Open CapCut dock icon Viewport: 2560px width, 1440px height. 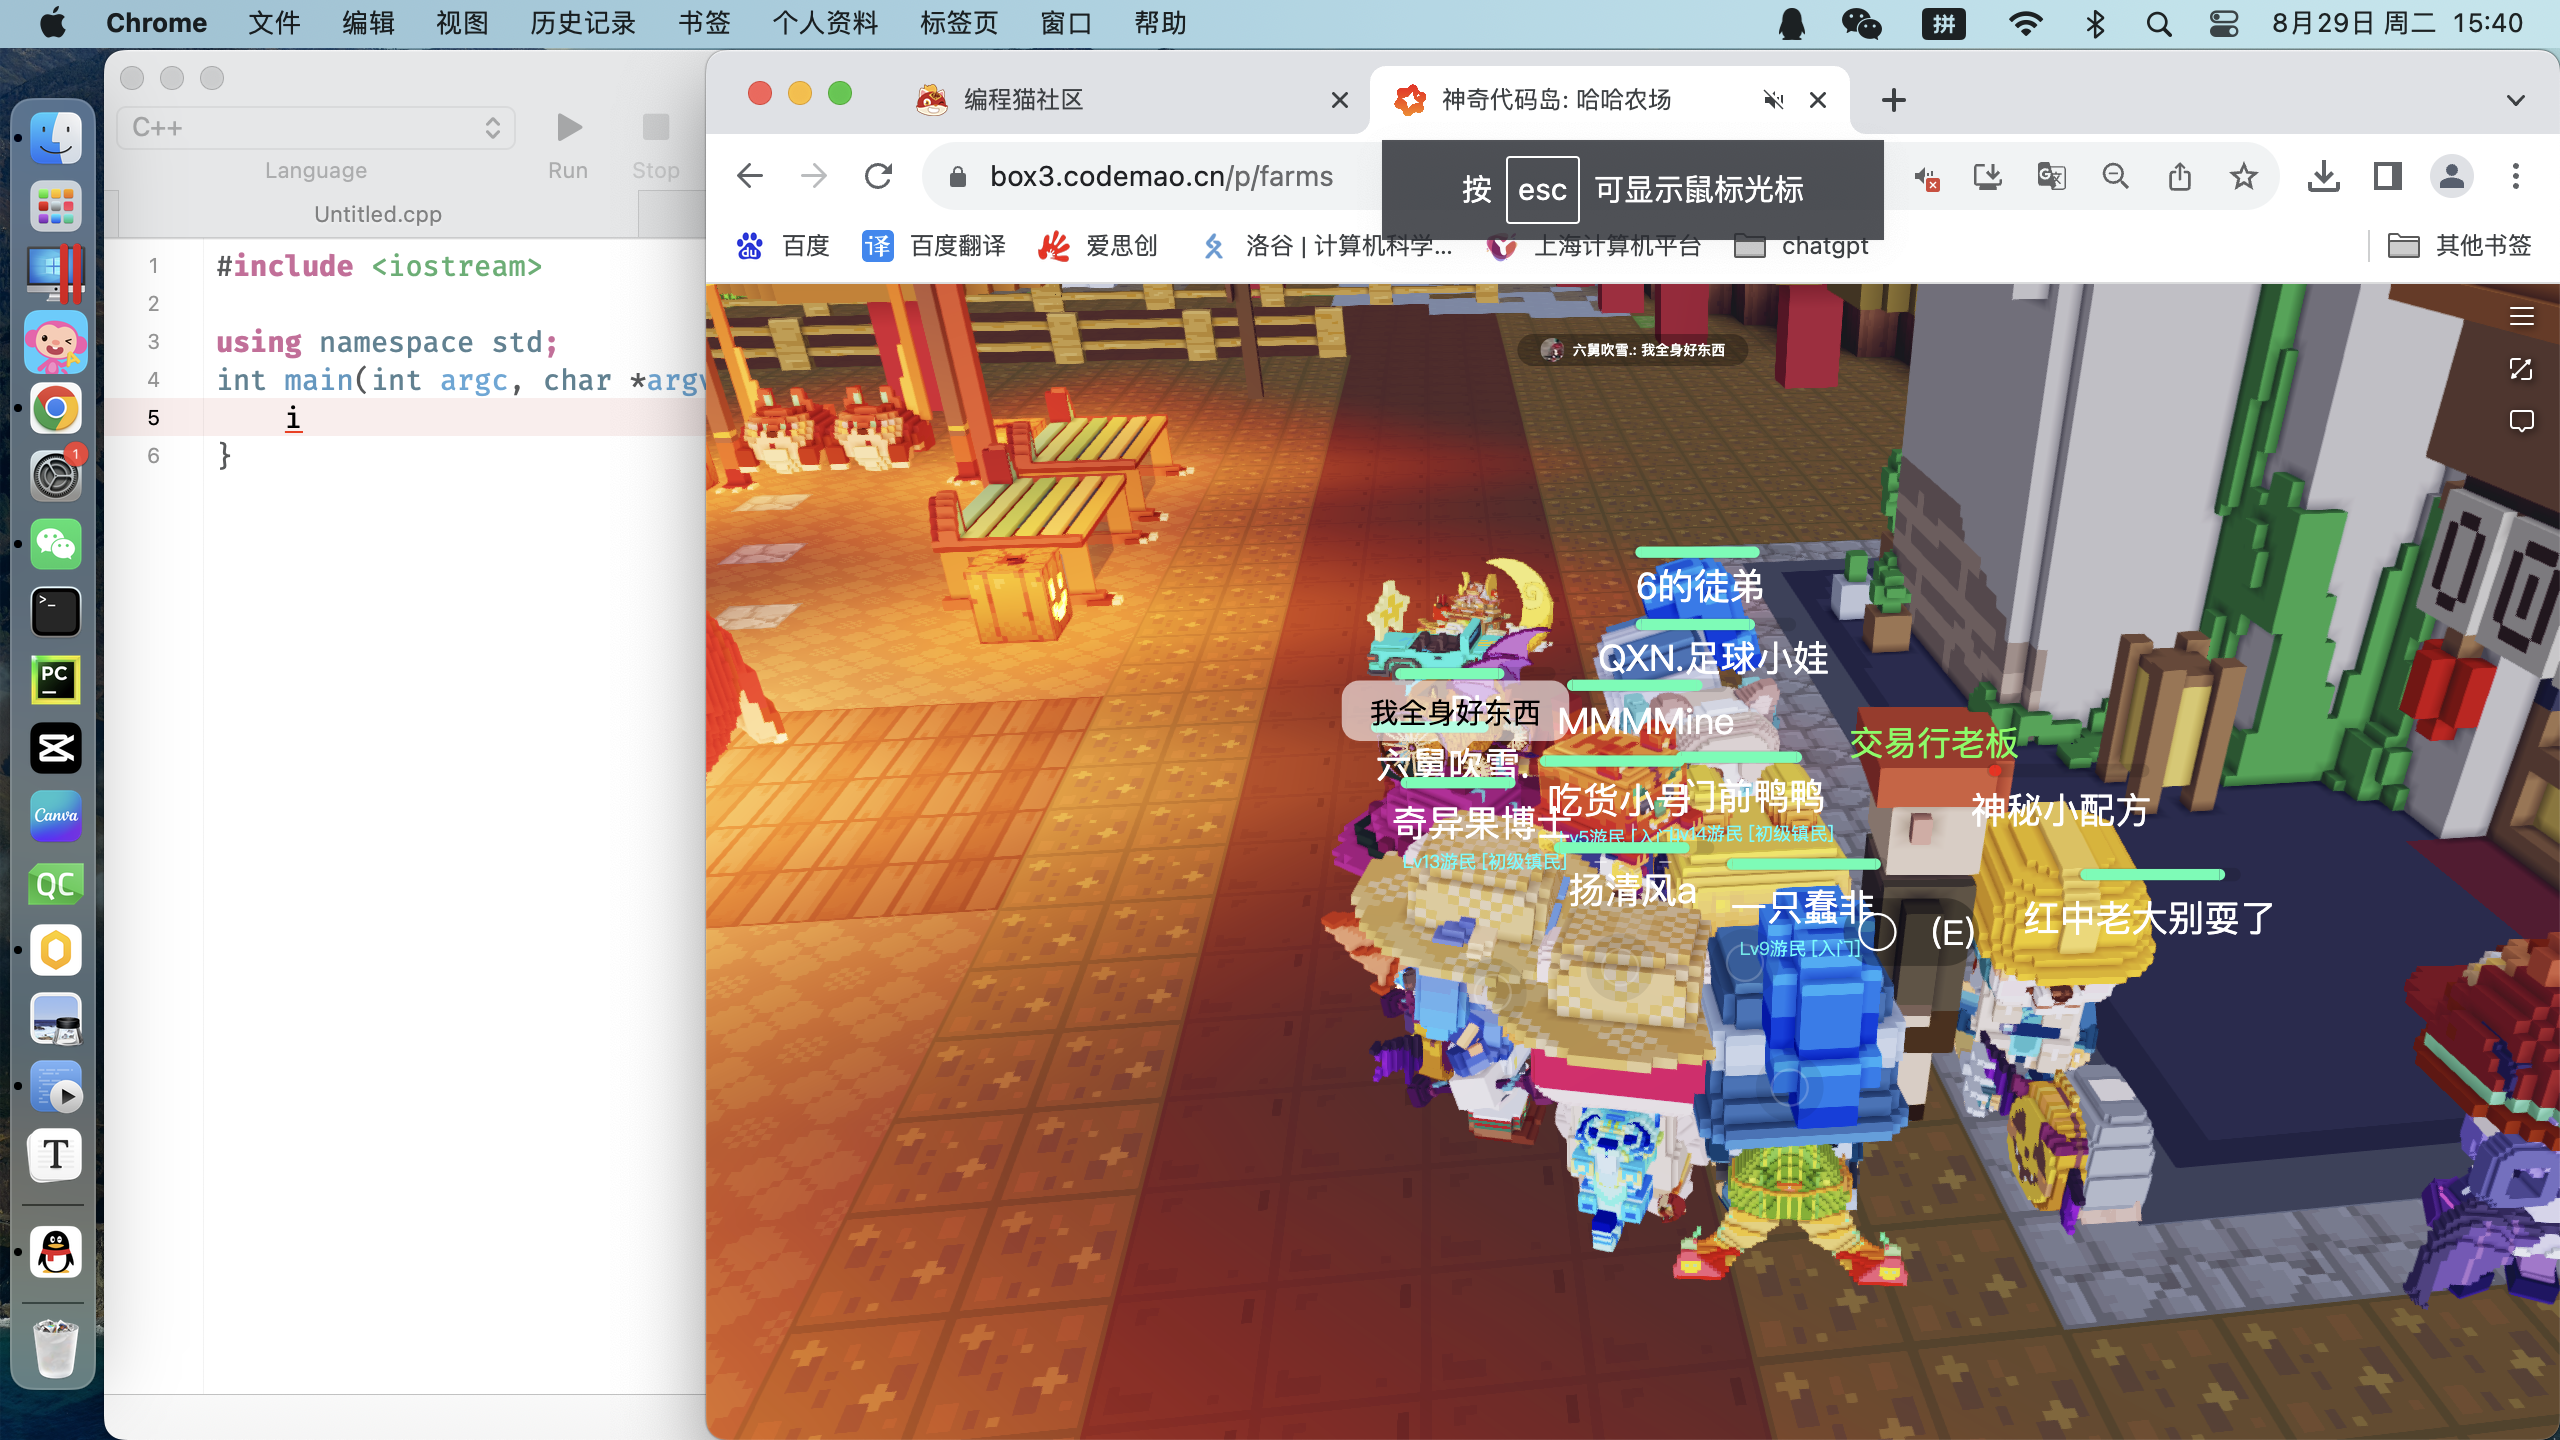coord(56,747)
